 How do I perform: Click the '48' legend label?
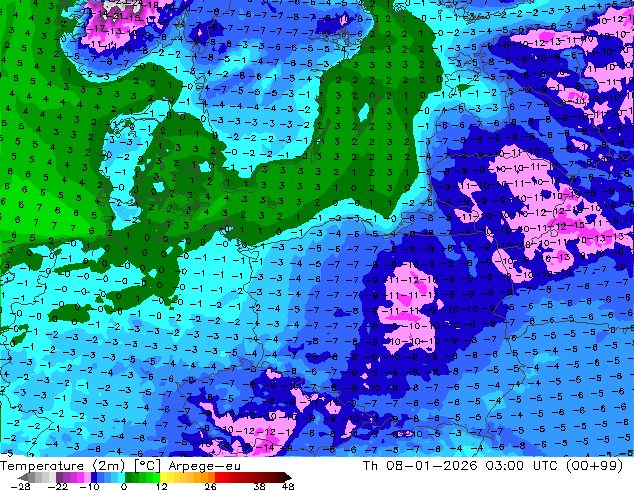pos(288,486)
